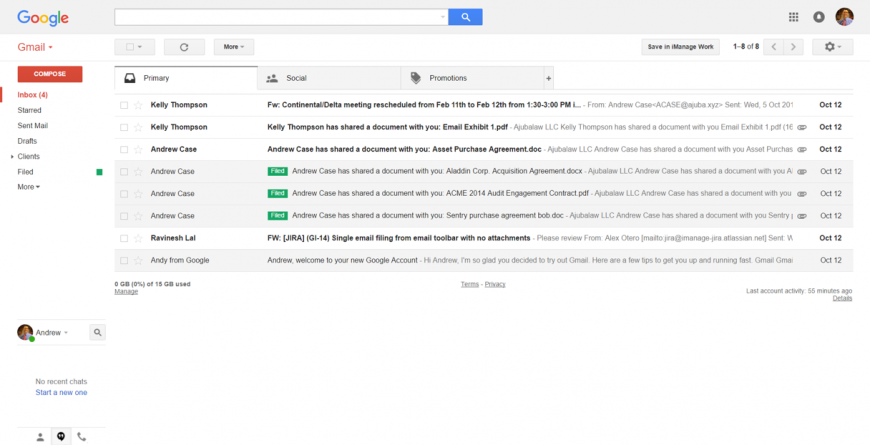
Task: Open the Filed label in sidebar
Action: [26, 172]
